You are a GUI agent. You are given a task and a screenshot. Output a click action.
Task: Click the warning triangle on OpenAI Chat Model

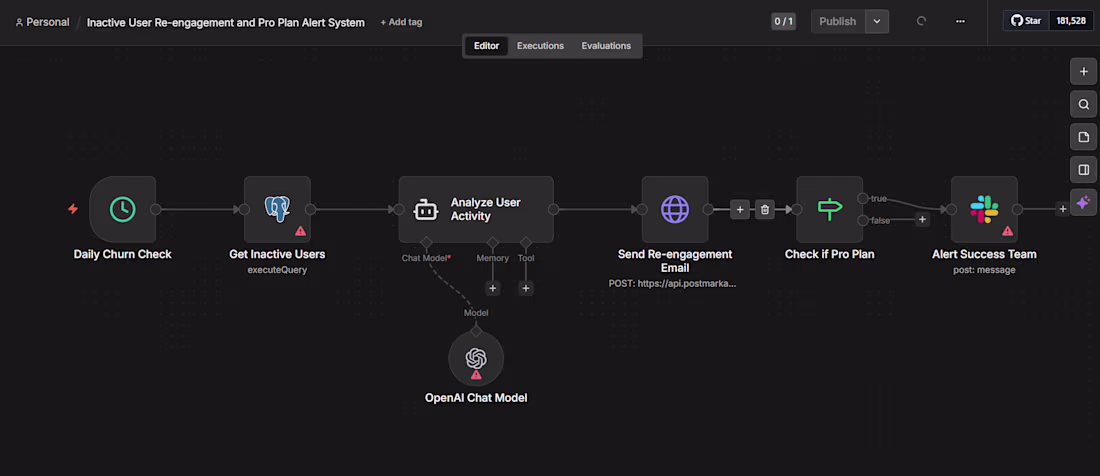(x=476, y=374)
